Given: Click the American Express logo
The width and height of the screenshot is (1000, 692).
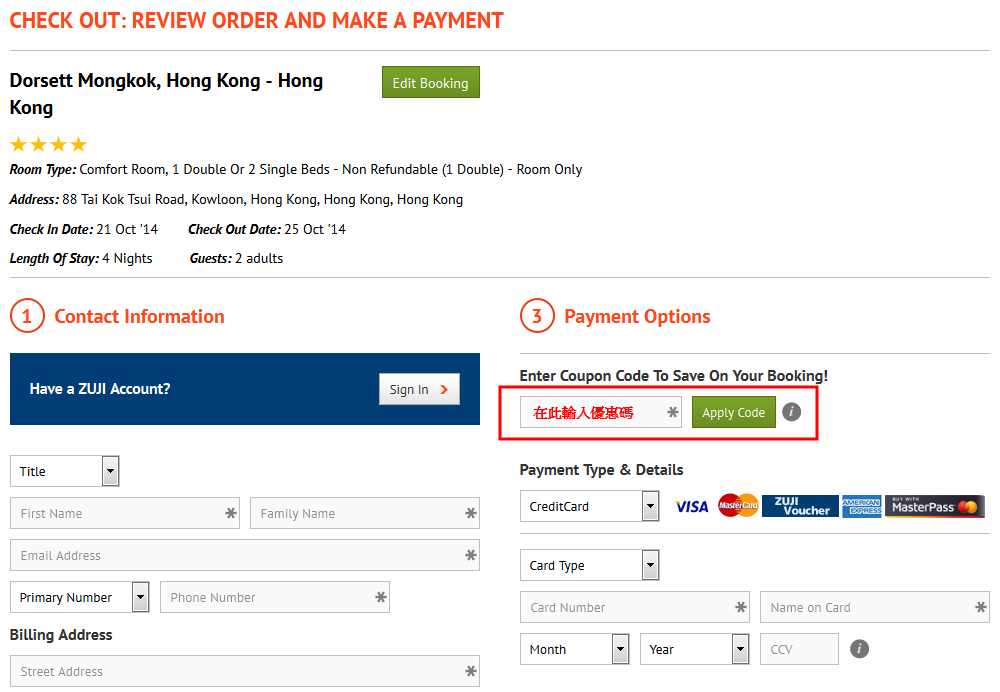Looking at the screenshot, I should pyautogui.click(x=861, y=506).
